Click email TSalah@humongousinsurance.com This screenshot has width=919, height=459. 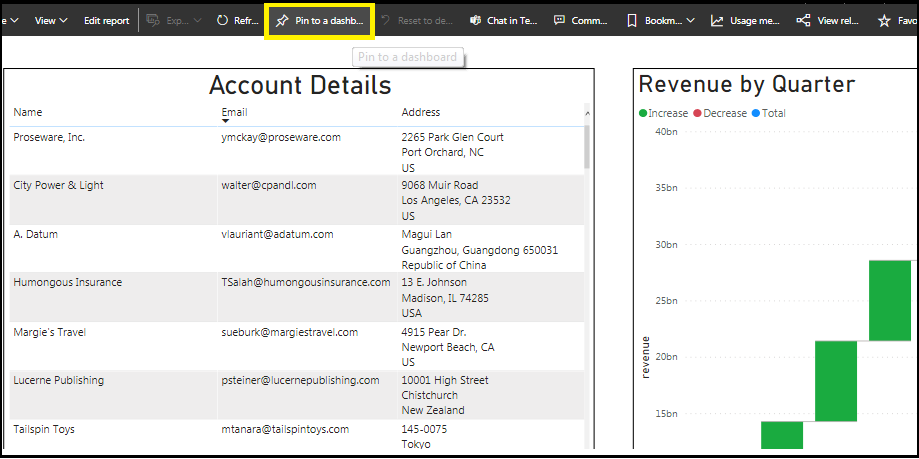point(306,283)
